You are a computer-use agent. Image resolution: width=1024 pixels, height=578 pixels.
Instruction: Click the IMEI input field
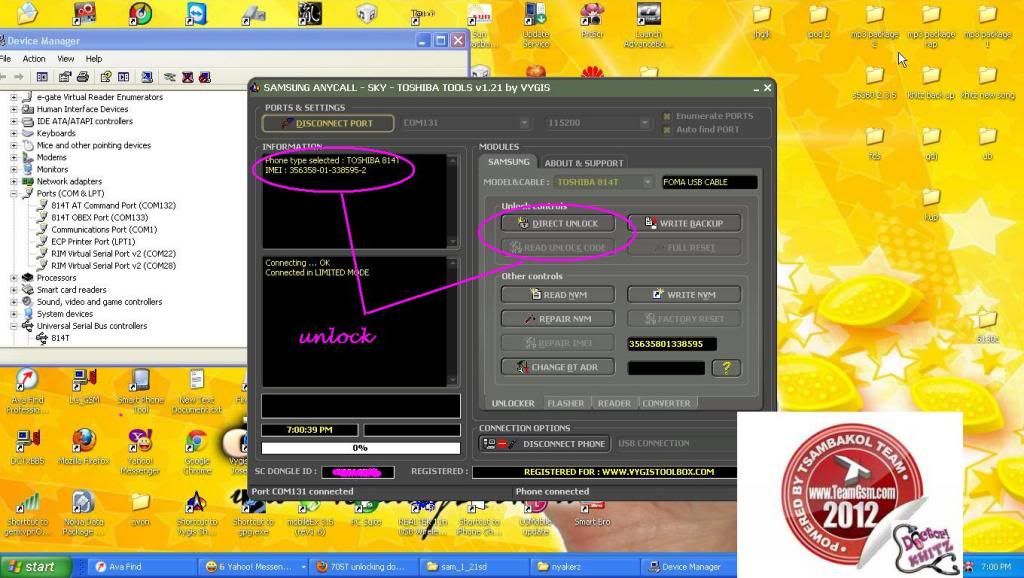[x=671, y=344]
